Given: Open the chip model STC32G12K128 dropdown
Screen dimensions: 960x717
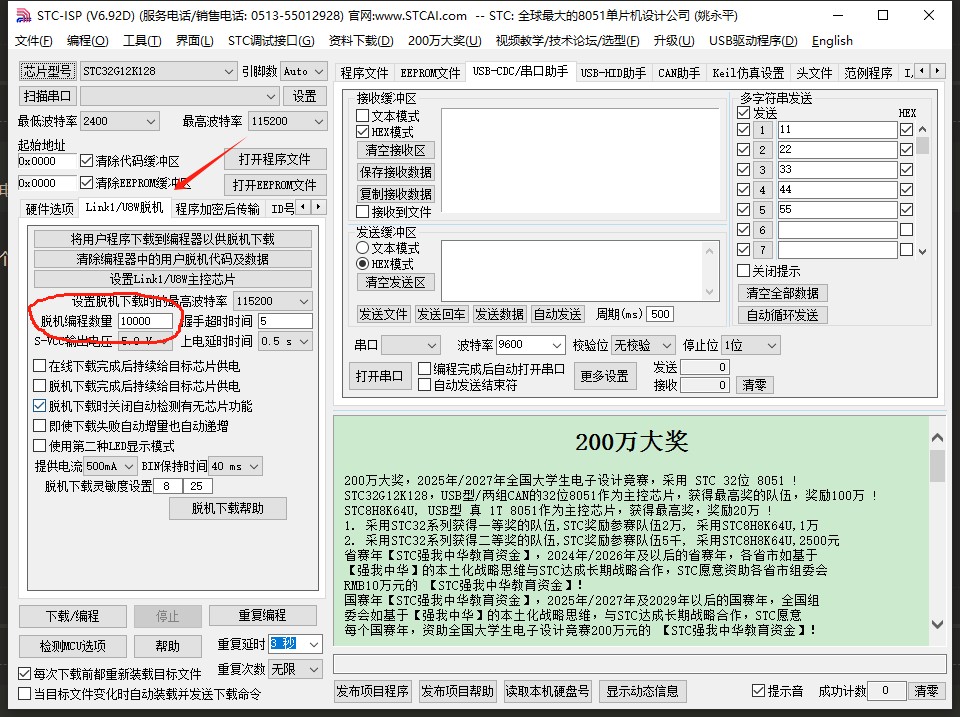Looking at the screenshot, I should tap(159, 71).
